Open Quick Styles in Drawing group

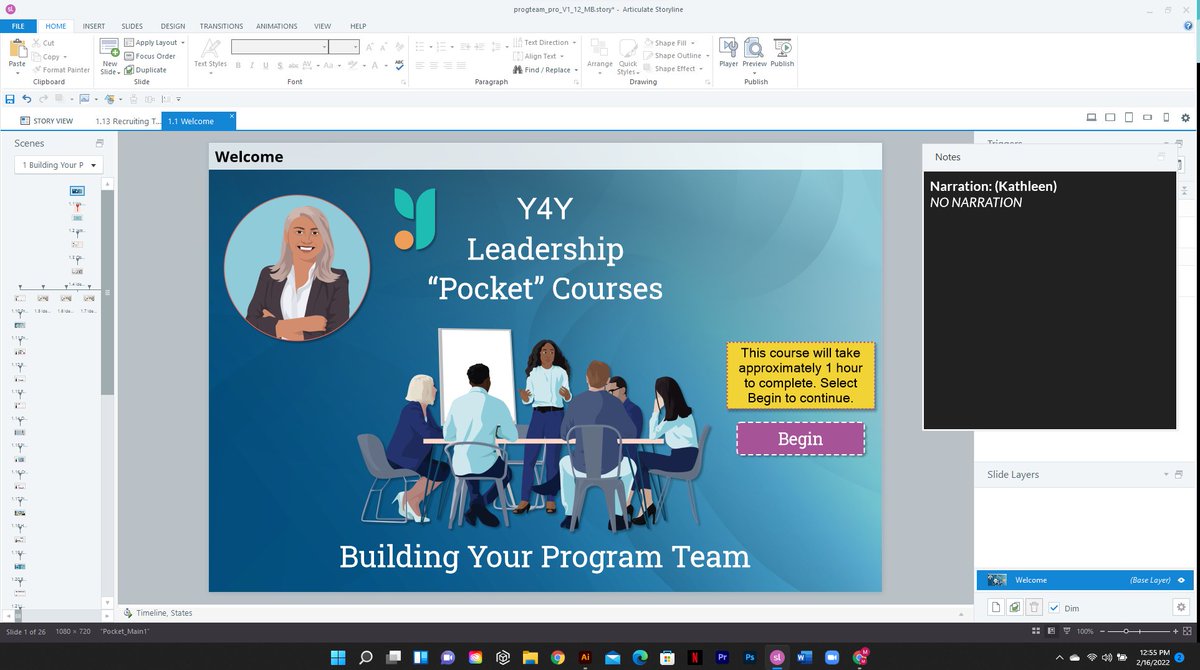click(x=628, y=56)
